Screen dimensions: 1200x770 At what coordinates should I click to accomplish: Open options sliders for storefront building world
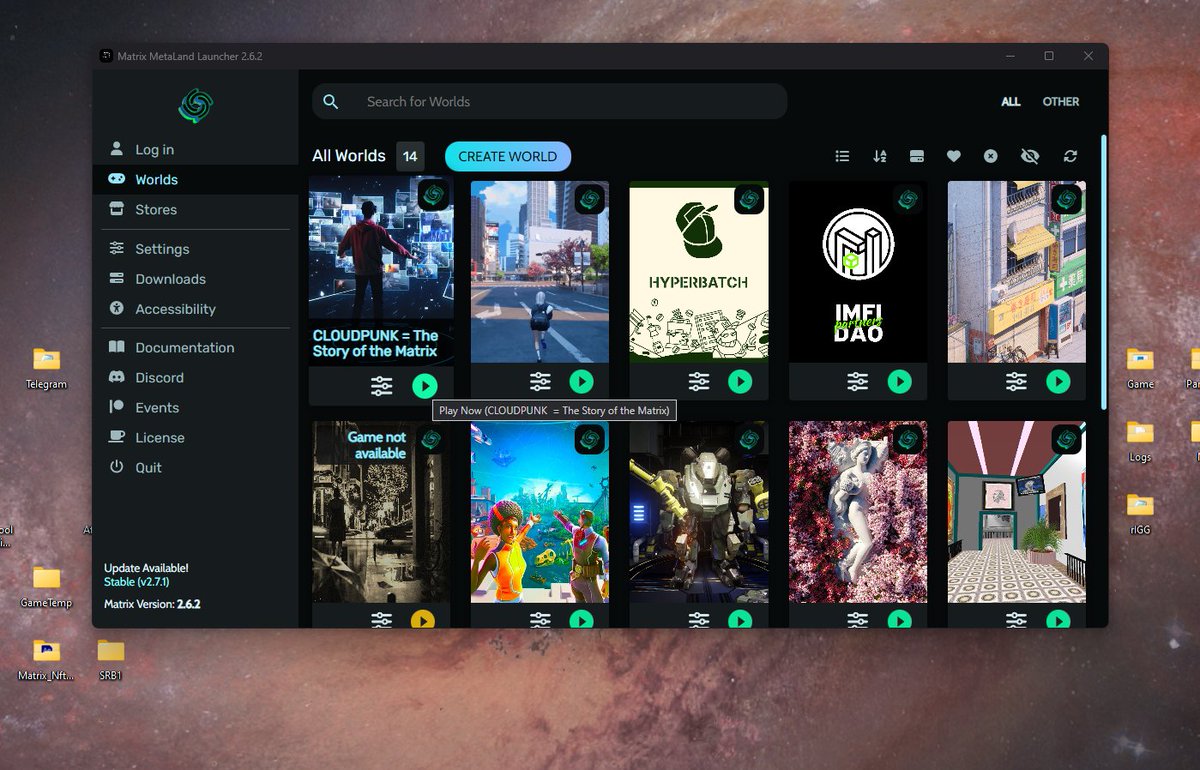(x=1017, y=381)
